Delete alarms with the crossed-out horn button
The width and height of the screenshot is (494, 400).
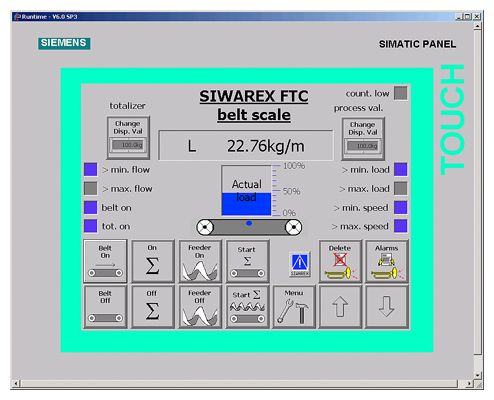(340, 261)
